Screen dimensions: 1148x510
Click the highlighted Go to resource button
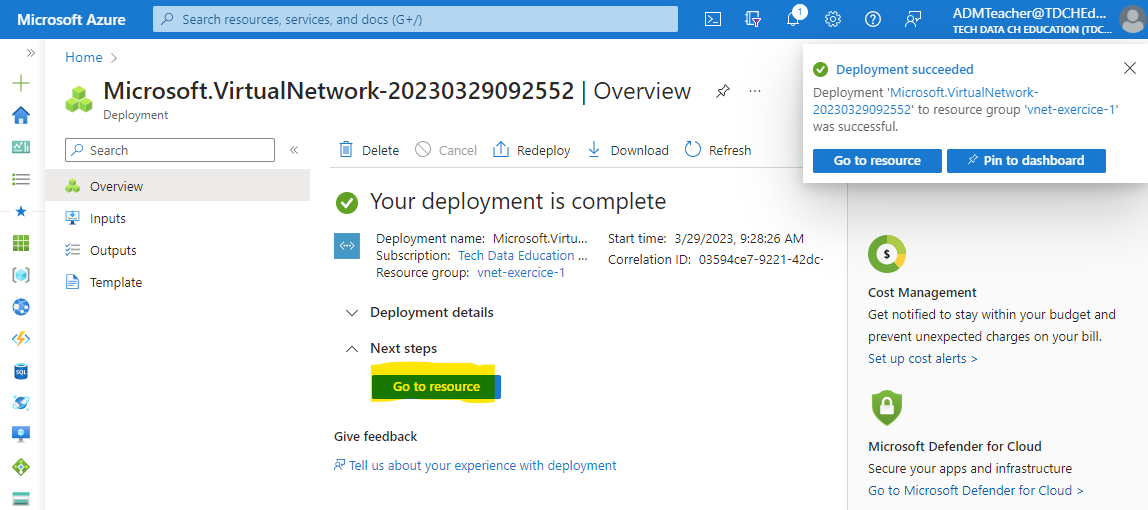(436, 386)
